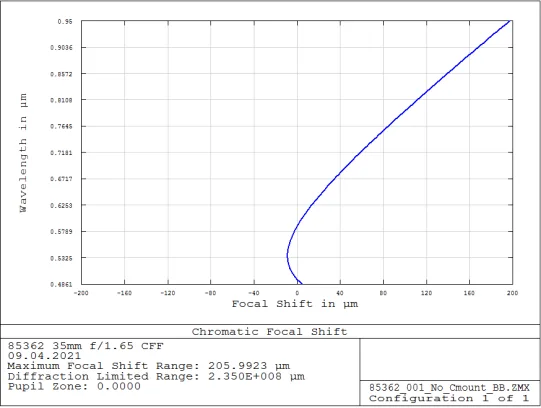This screenshot has height=408, width=541.
Task: Click file name '85362_001_No_Cmount_BB.ZMX'
Action: click(449, 388)
